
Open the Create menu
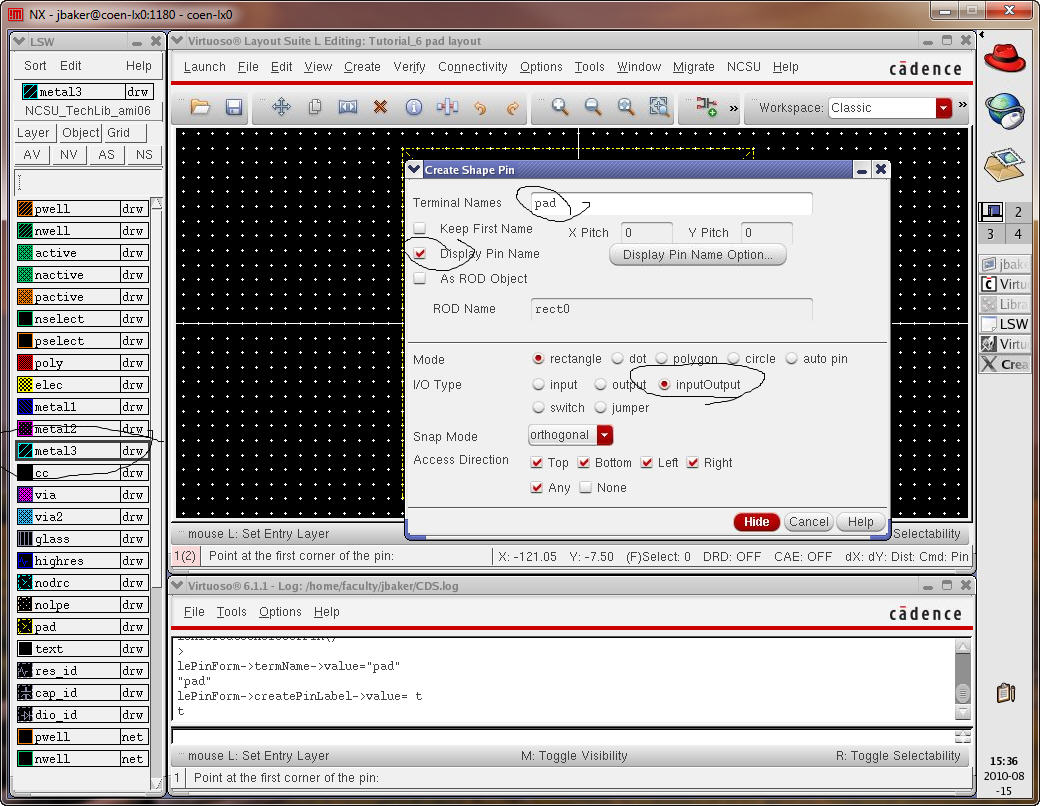coord(362,67)
